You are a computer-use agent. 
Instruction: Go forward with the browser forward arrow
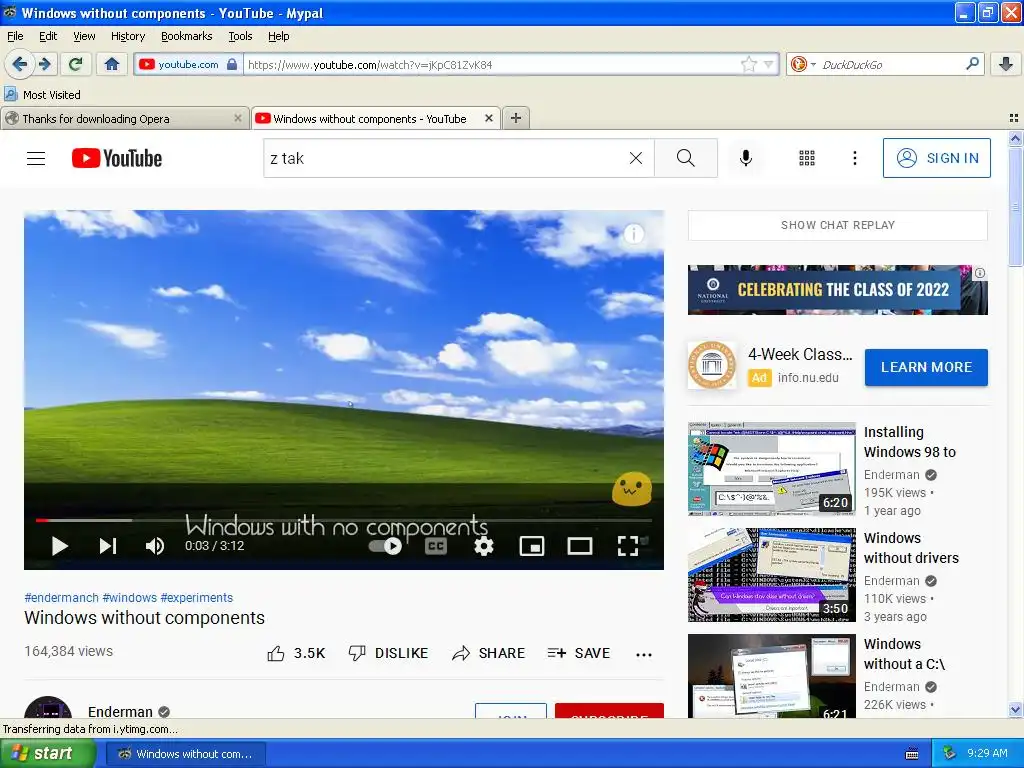45,64
